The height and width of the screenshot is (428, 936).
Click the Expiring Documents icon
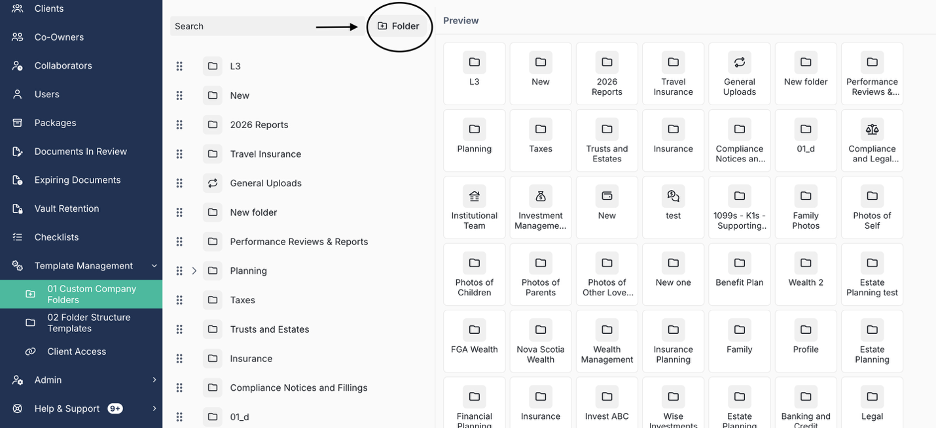point(17,180)
